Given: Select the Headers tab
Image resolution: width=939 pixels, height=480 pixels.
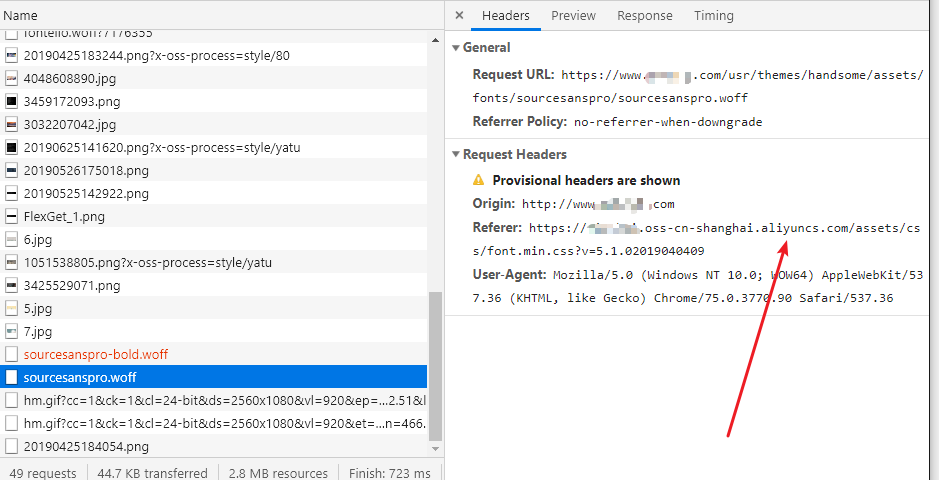Looking at the screenshot, I should point(505,16).
